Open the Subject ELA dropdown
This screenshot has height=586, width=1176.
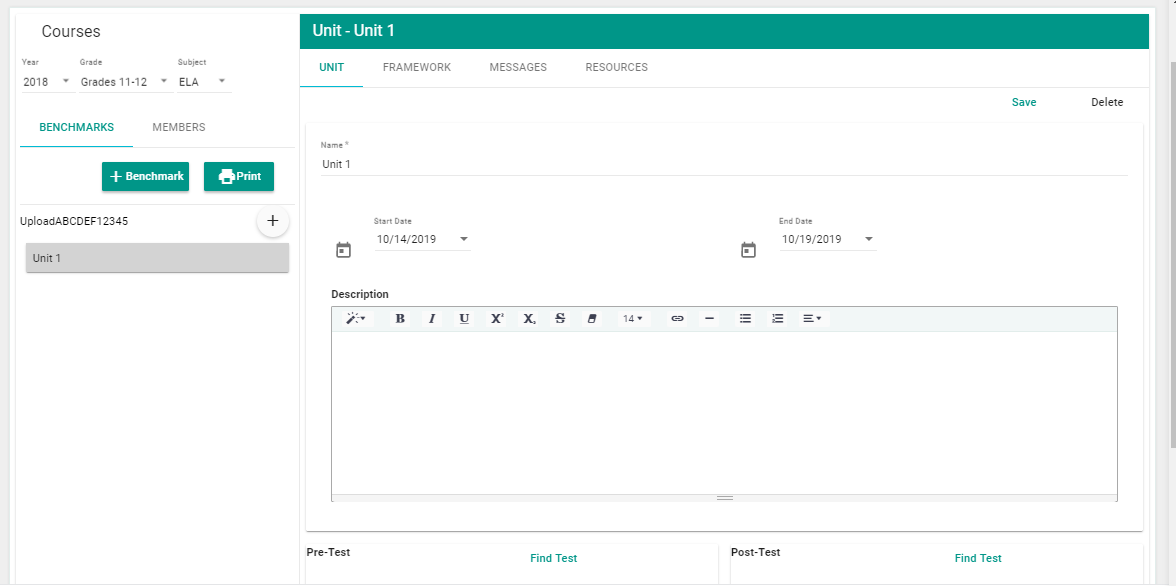pyautogui.click(x=204, y=82)
